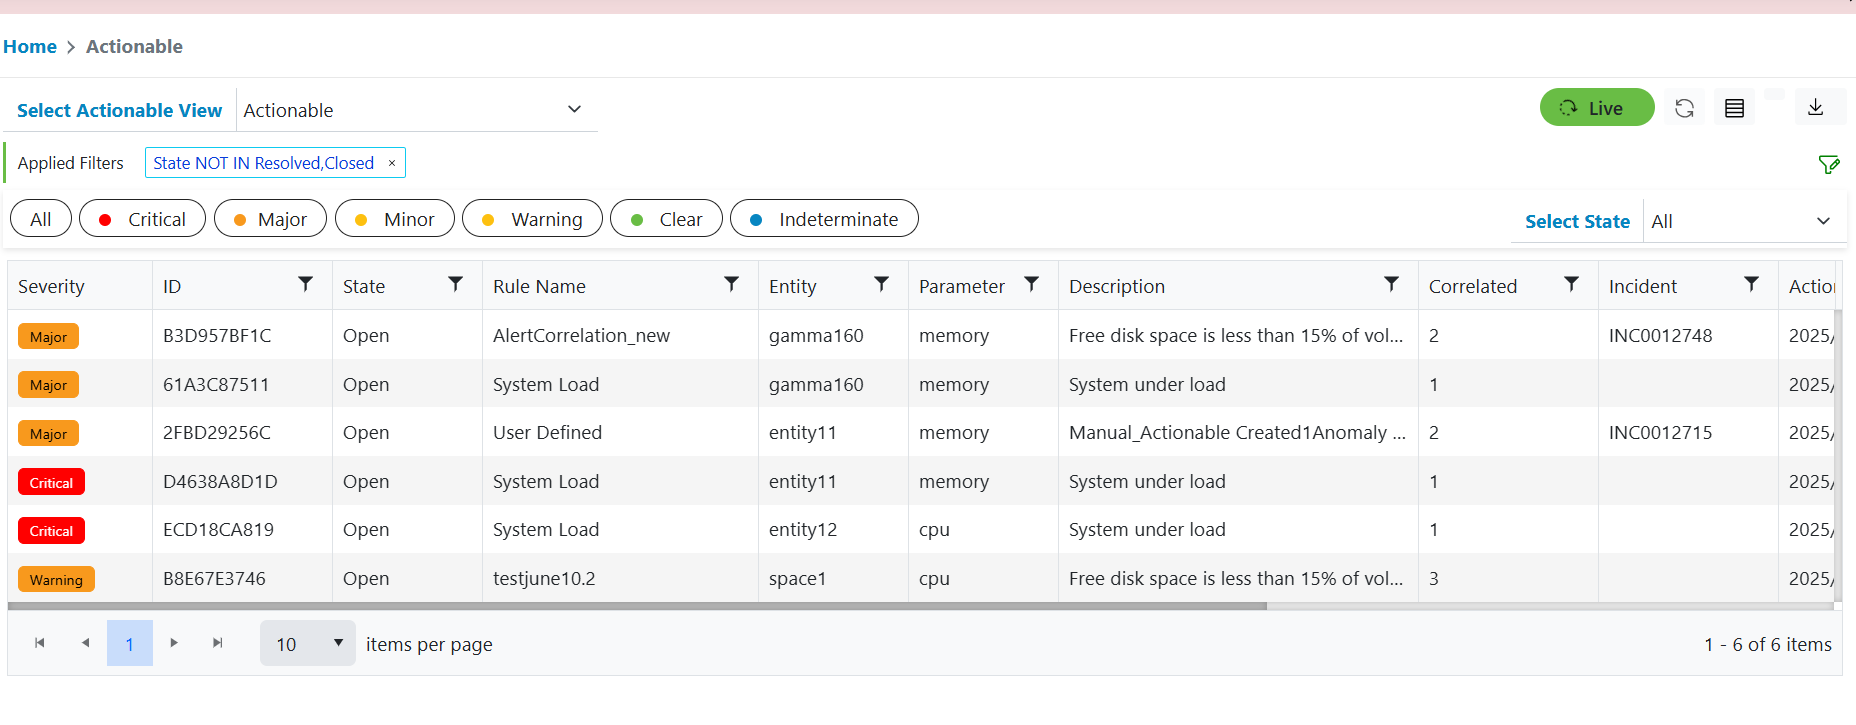Select the Indeterminate severity tab
This screenshot has width=1856, height=725.
click(x=824, y=219)
